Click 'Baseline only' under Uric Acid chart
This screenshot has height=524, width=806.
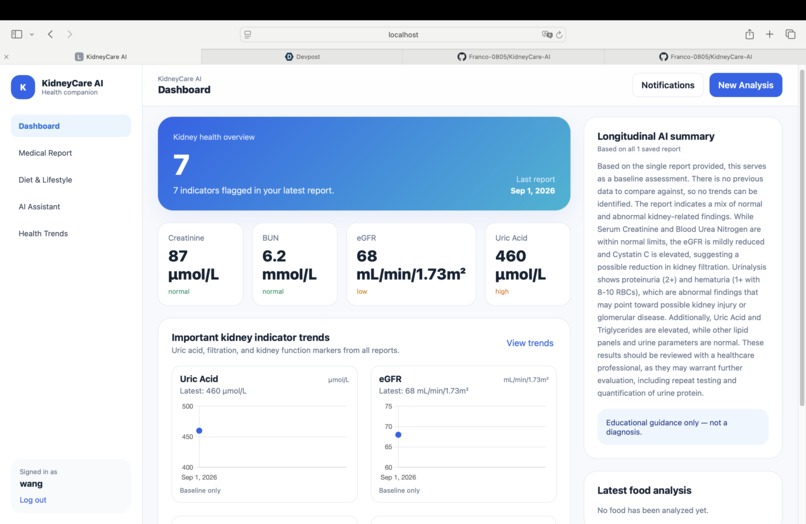pyautogui.click(x=200, y=491)
